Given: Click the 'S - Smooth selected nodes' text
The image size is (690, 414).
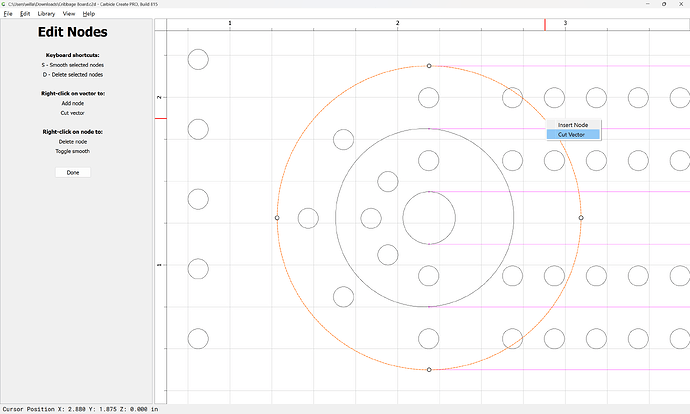Looking at the screenshot, I should point(73,65).
